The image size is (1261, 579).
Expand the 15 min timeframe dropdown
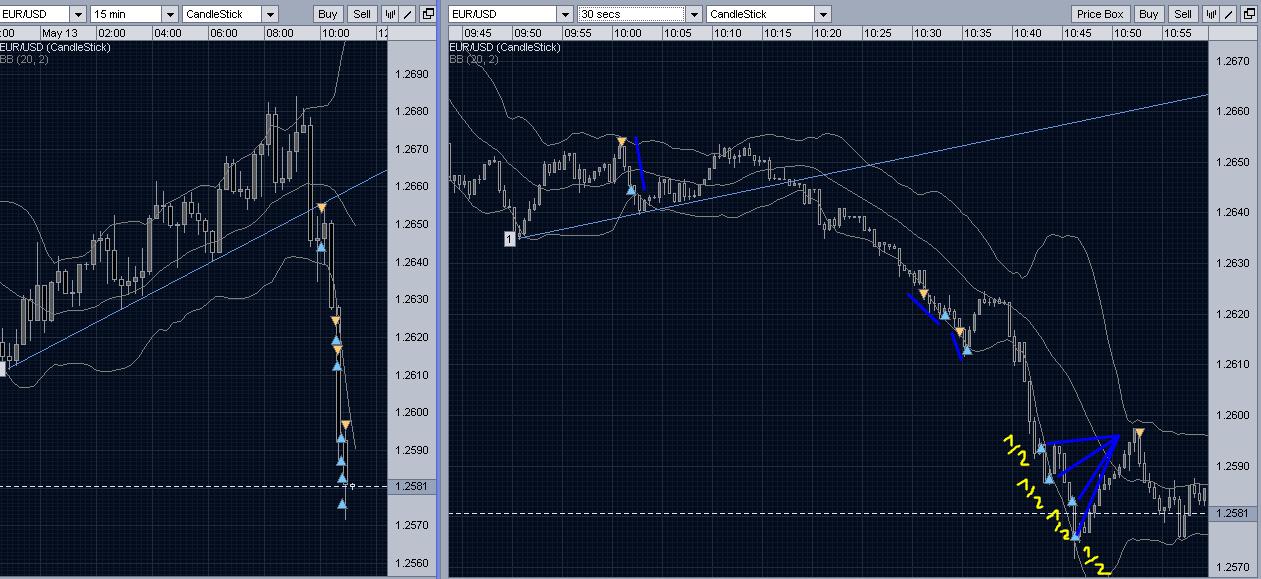[x=170, y=14]
